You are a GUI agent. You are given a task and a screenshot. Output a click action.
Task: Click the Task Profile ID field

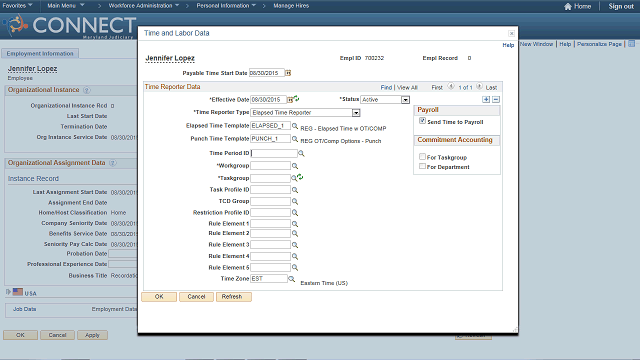tap(270, 190)
